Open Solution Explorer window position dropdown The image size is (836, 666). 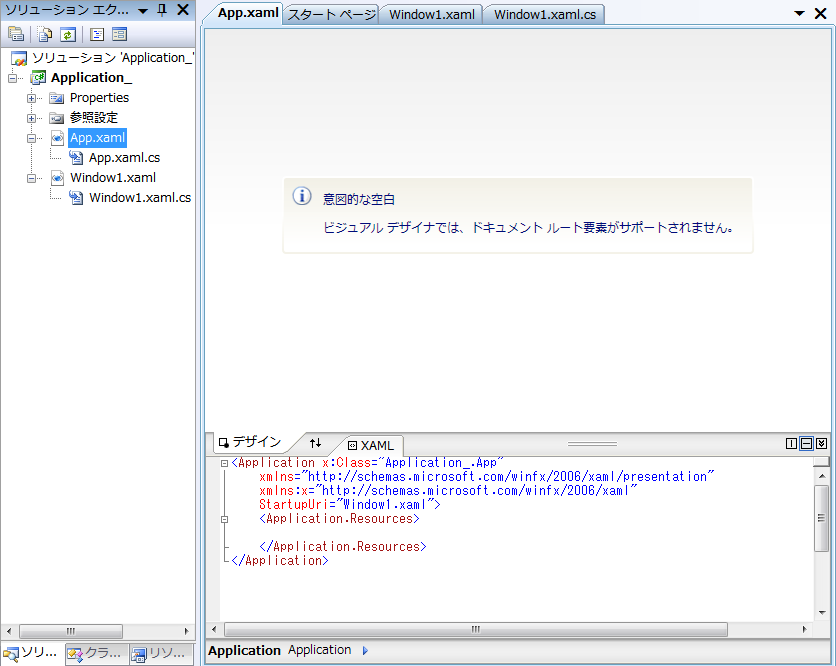coord(143,11)
